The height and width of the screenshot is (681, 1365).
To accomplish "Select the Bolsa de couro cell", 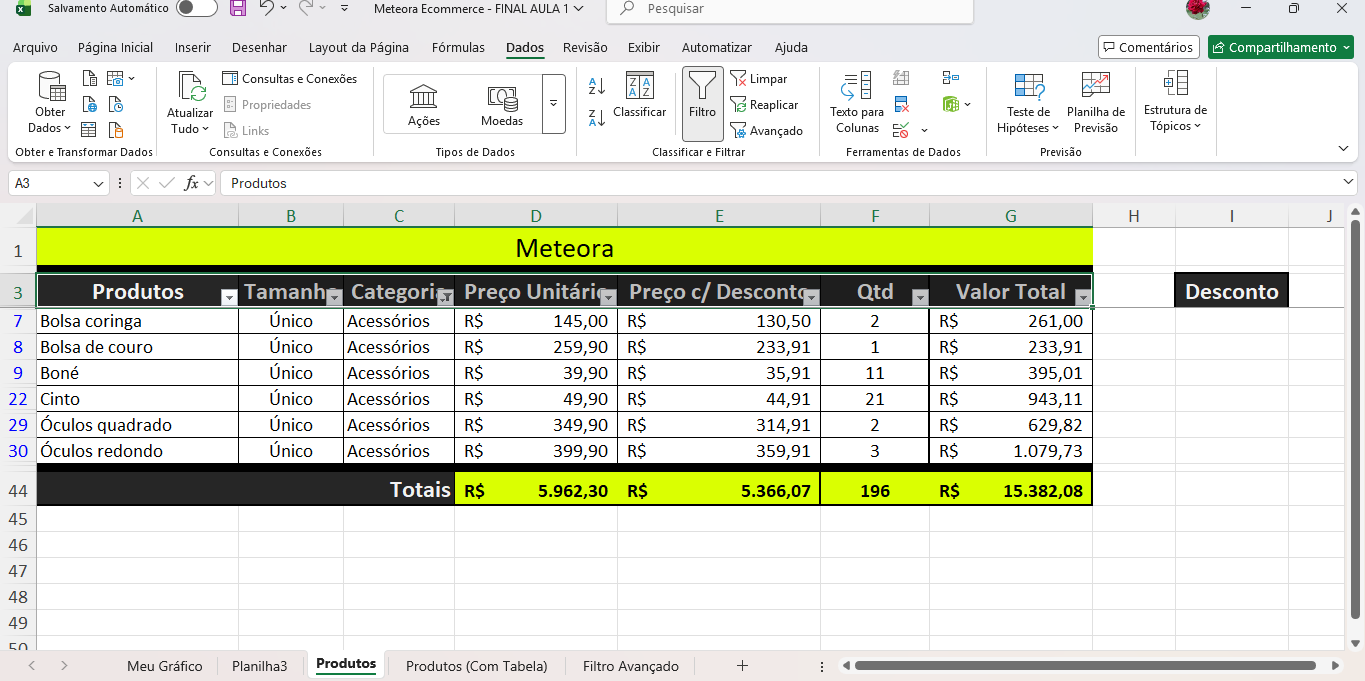I will click(x=137, y=347).
